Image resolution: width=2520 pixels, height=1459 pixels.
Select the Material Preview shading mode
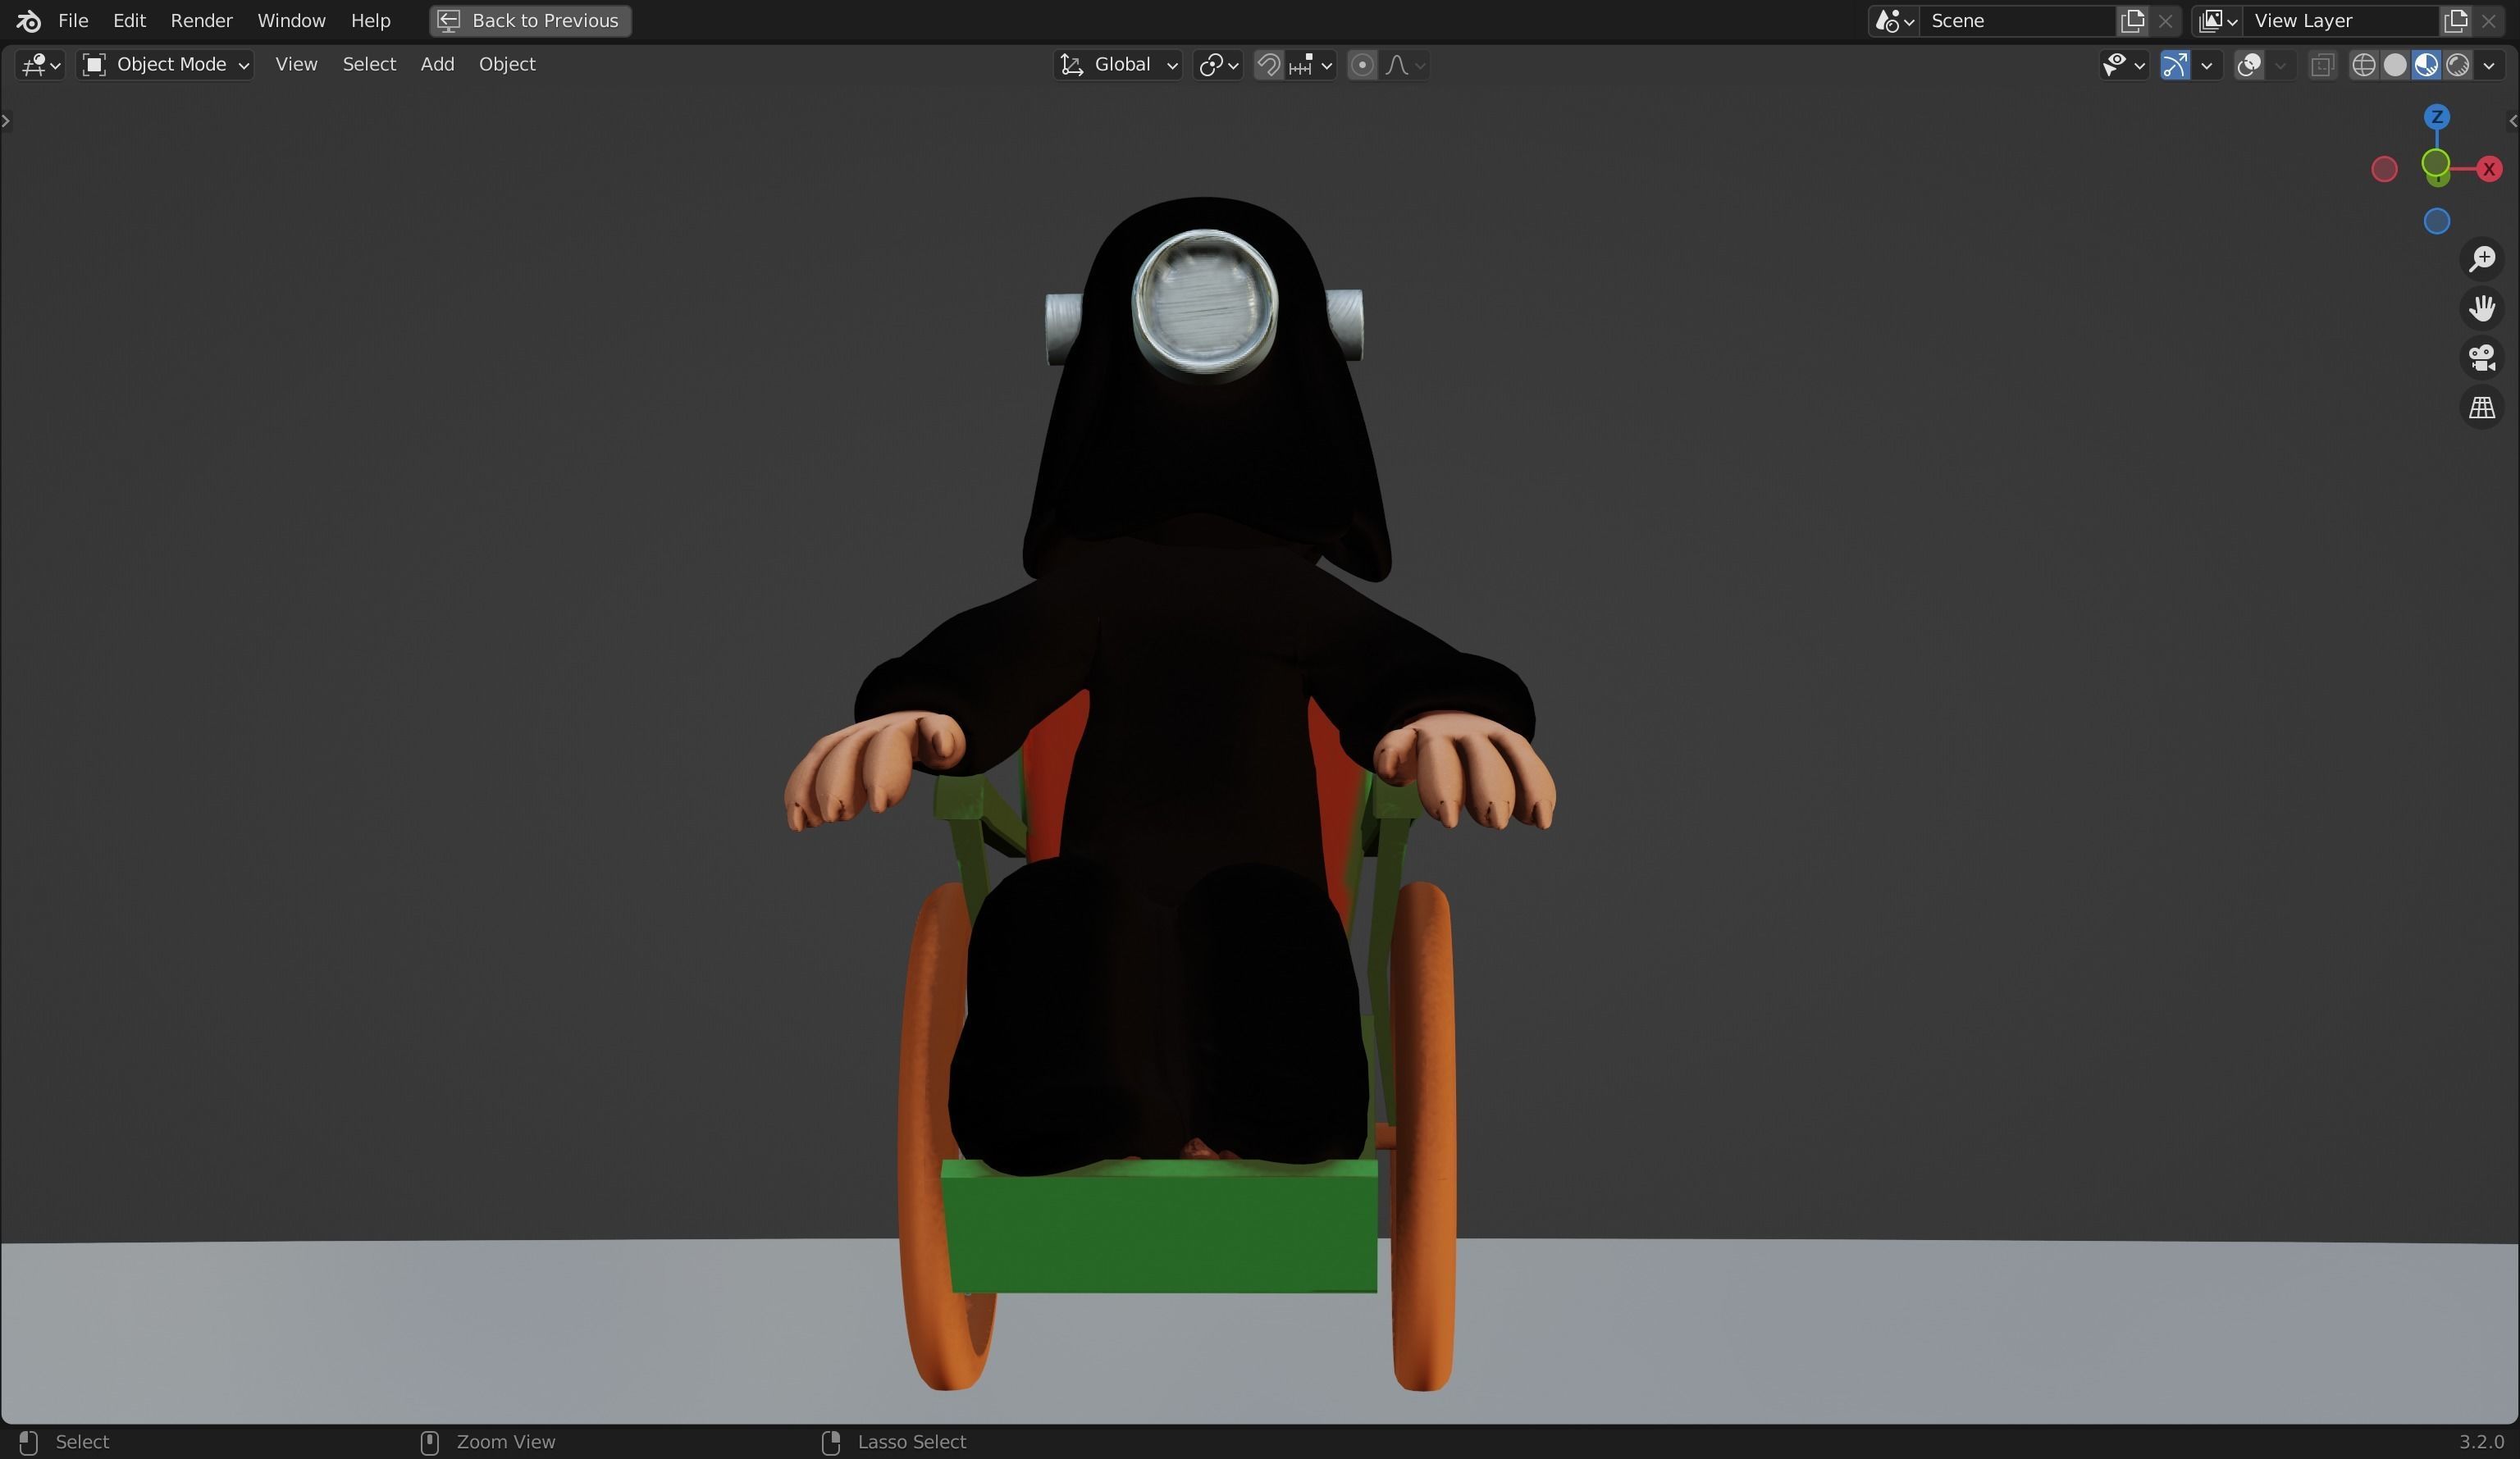click(x=2427, y=65)
